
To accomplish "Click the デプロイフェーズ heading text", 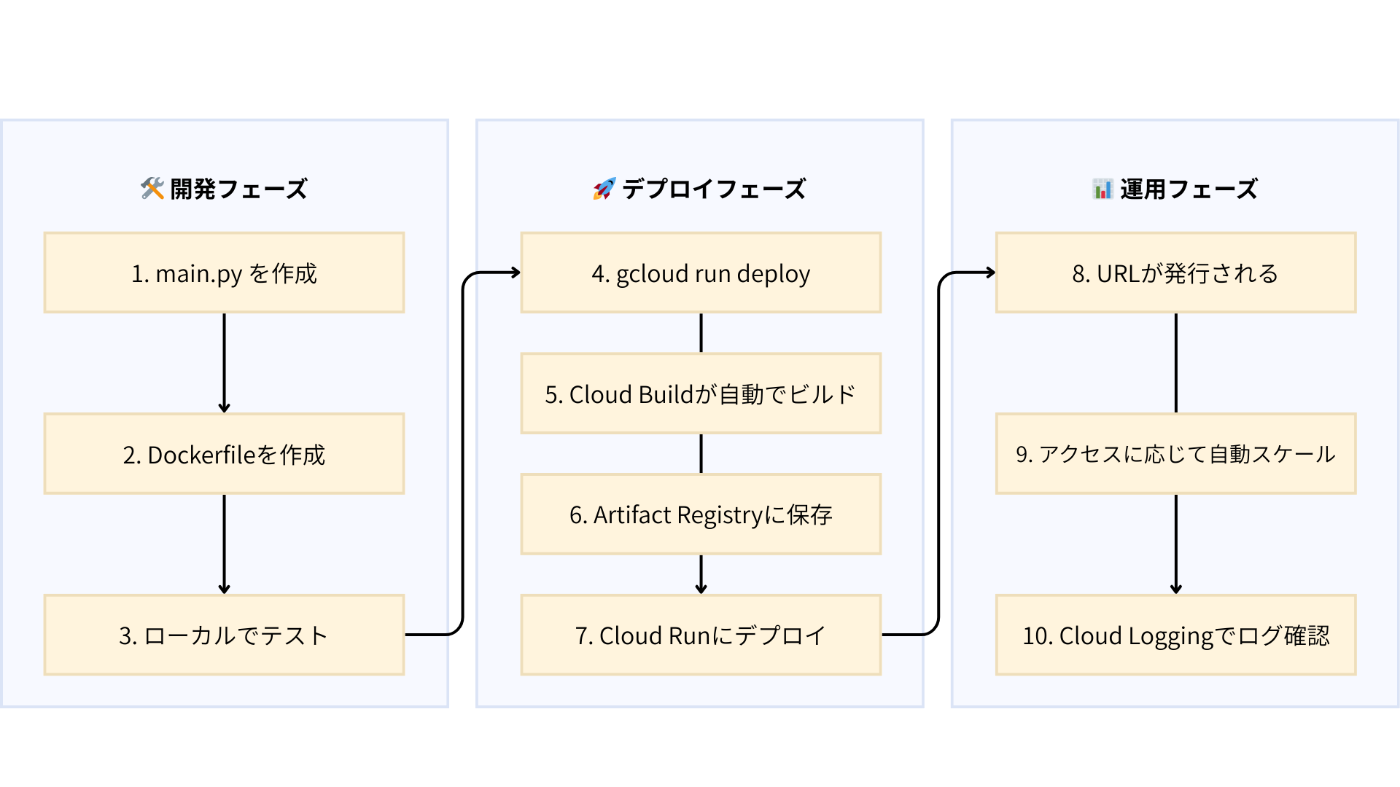I will (714, 189).
